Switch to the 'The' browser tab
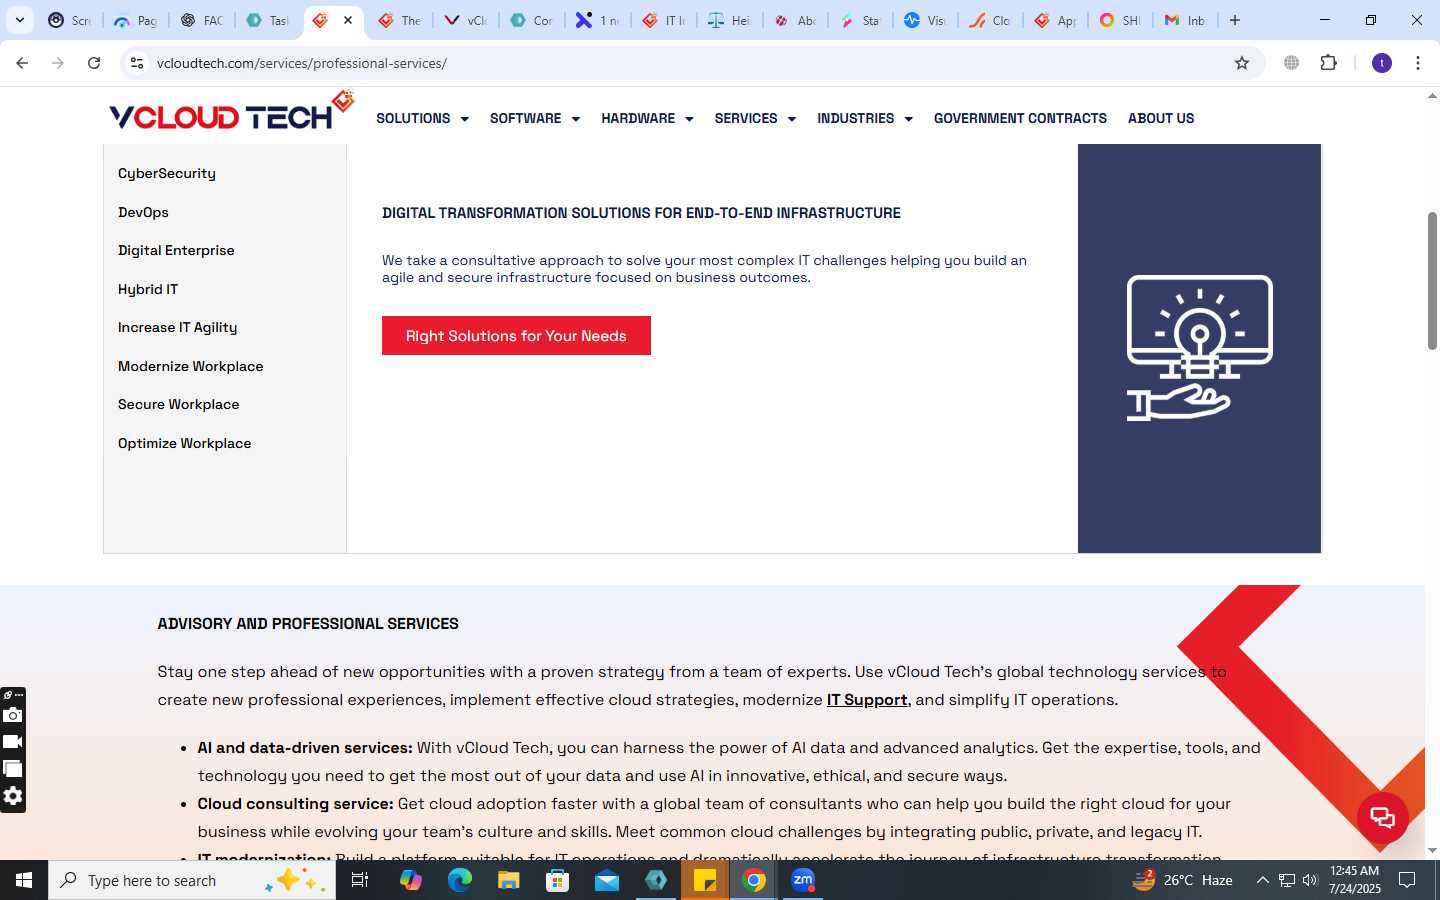The width and height of the screenshot is (1440, 900). point(399,20)
